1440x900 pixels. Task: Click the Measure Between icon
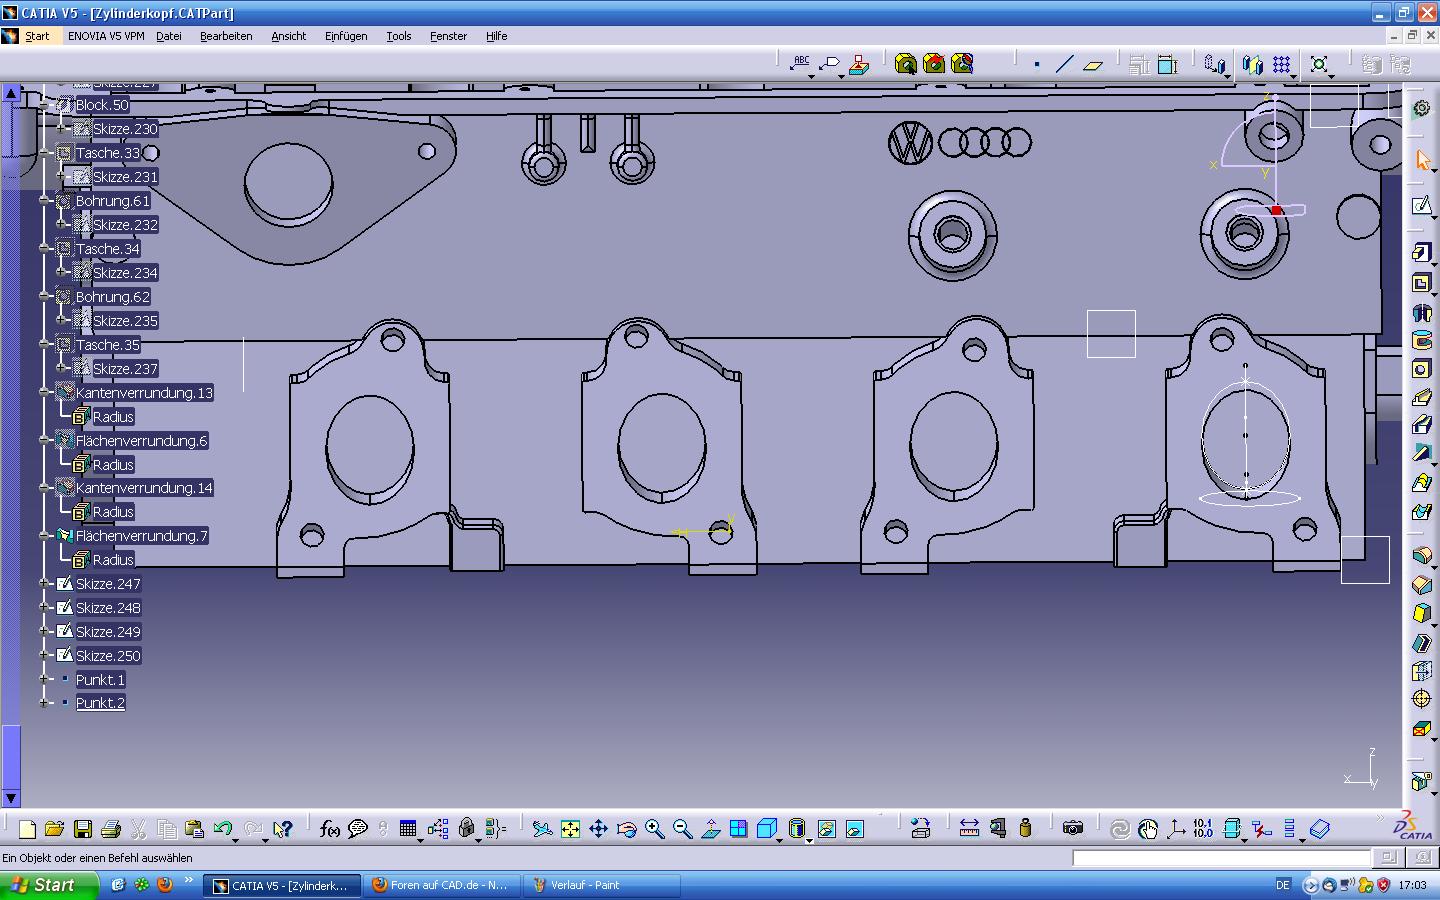(x=969, y=829)
